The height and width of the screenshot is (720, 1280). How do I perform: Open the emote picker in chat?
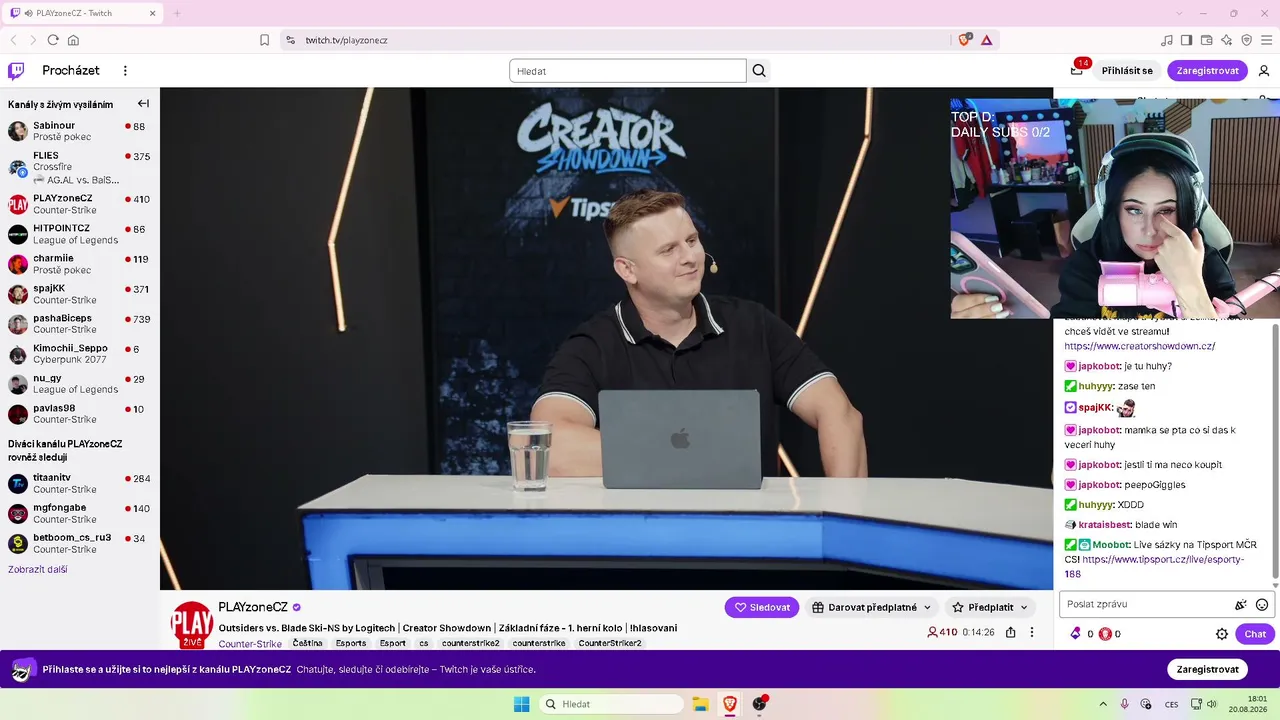[x=1262, y=605]
